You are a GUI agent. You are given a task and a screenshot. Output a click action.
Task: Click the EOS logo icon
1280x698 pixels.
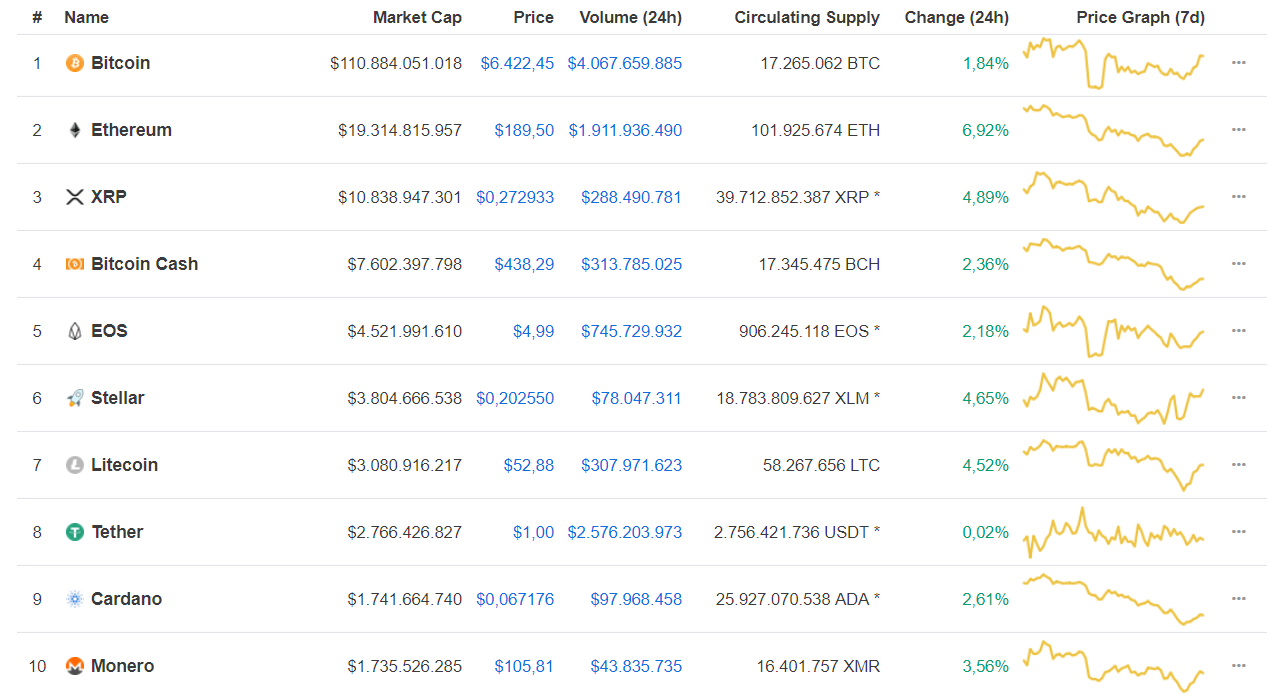pyautogui.click(x=74, y=331)
